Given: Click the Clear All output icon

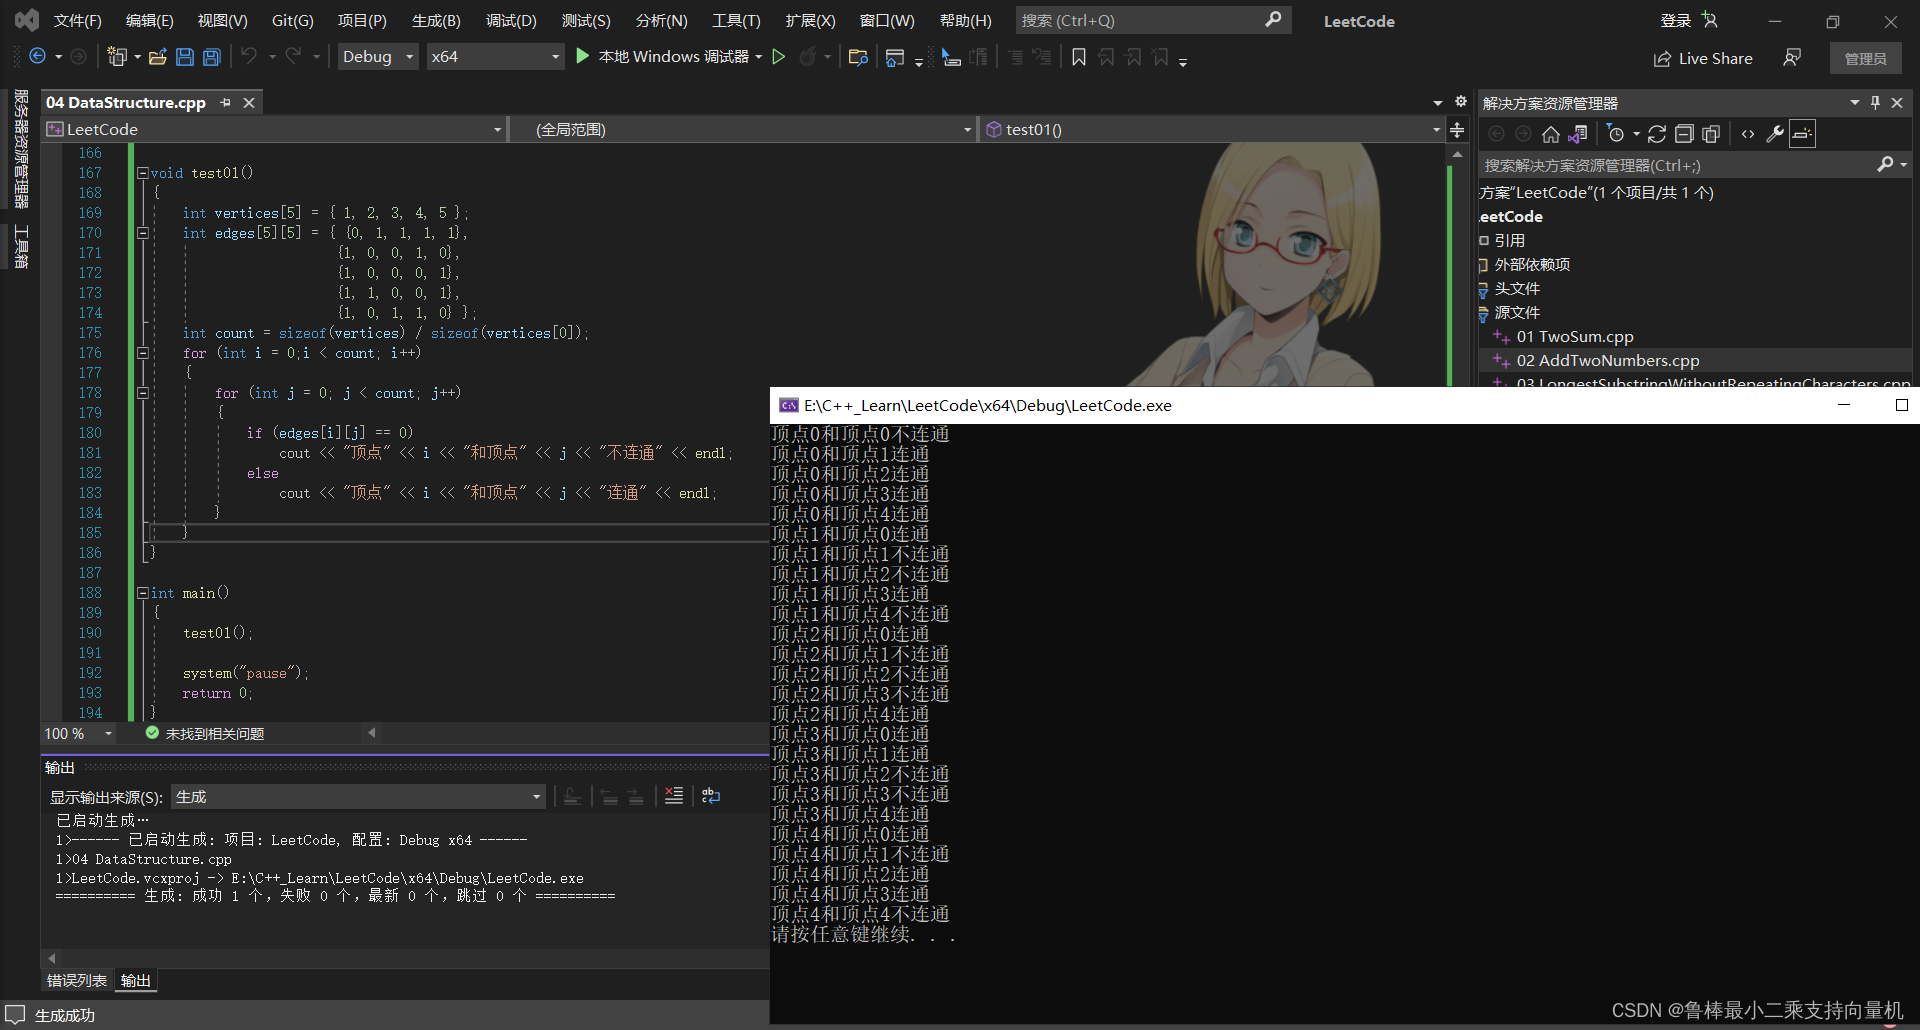Looking at the screenshot, I should 674,796.
